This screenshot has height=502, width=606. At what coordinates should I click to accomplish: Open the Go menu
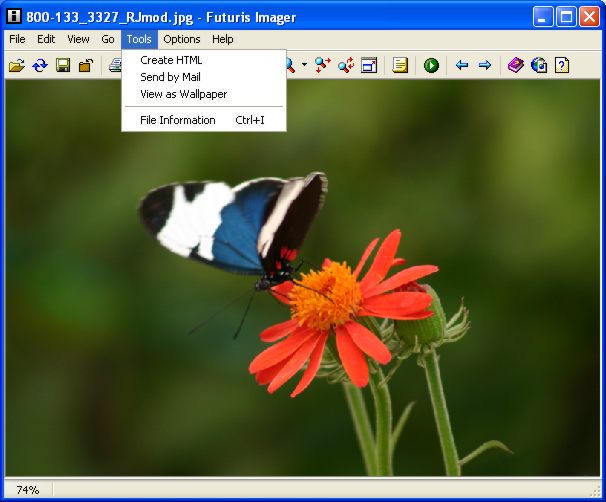[108, 39]
